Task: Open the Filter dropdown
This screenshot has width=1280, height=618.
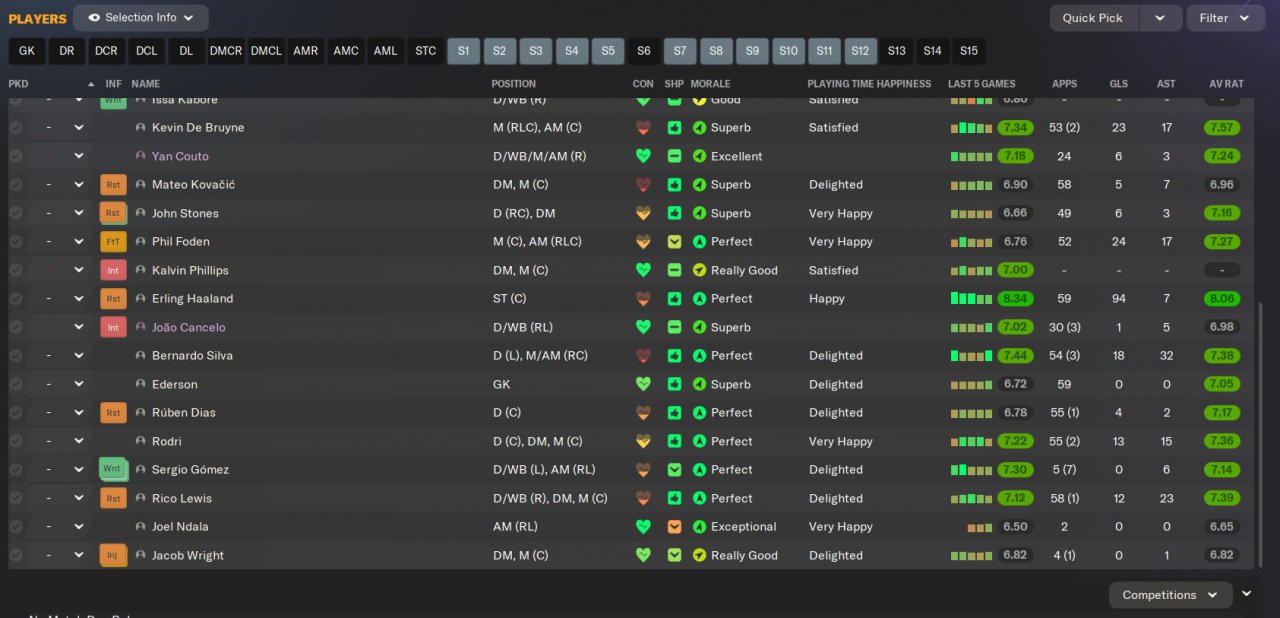Action: (x=1225, y=18)
